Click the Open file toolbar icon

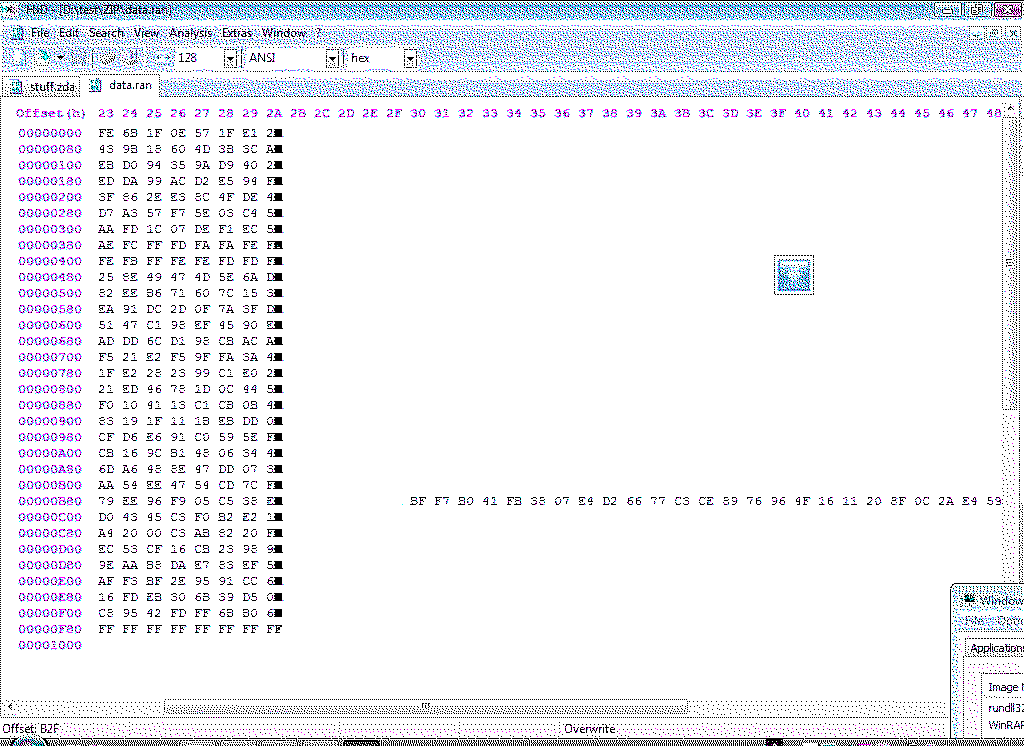[44, 57]
